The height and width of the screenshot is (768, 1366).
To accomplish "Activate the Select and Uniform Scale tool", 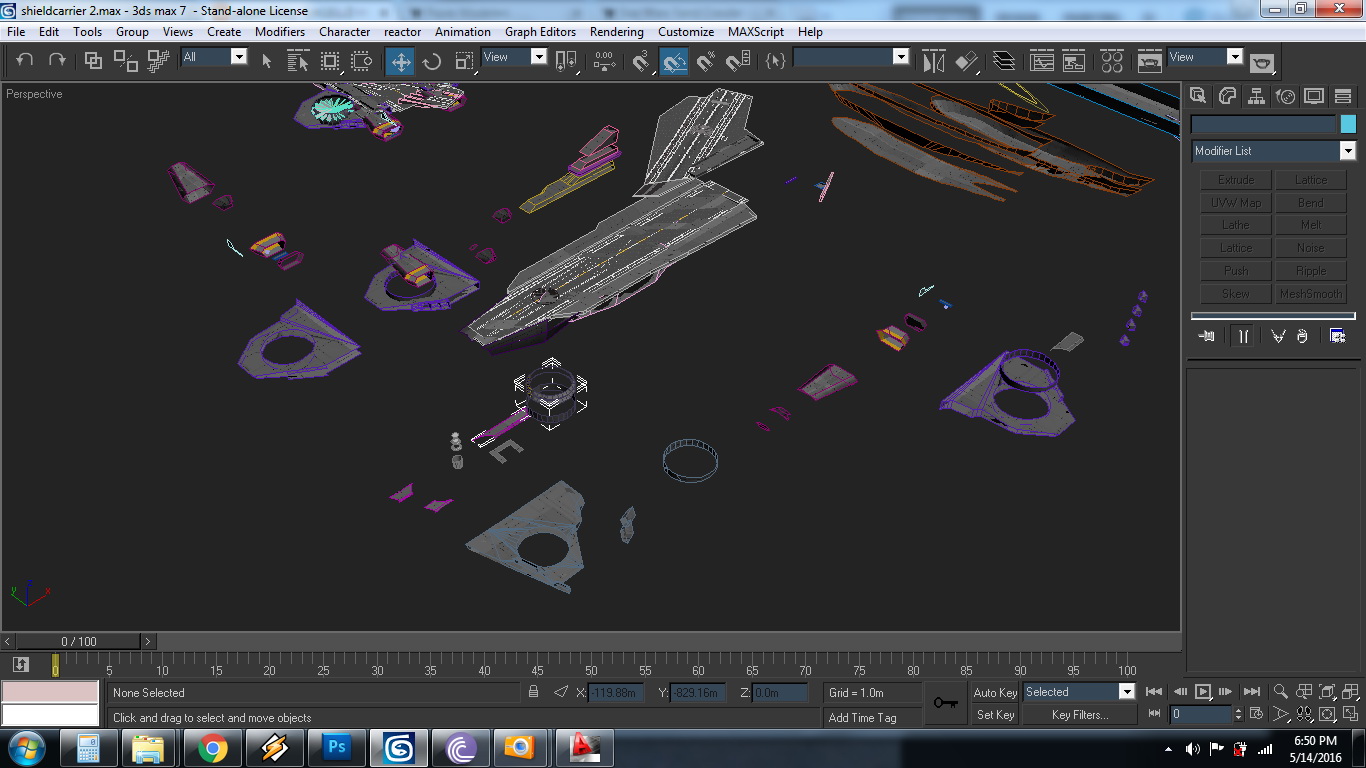I will tap(464, 61).
